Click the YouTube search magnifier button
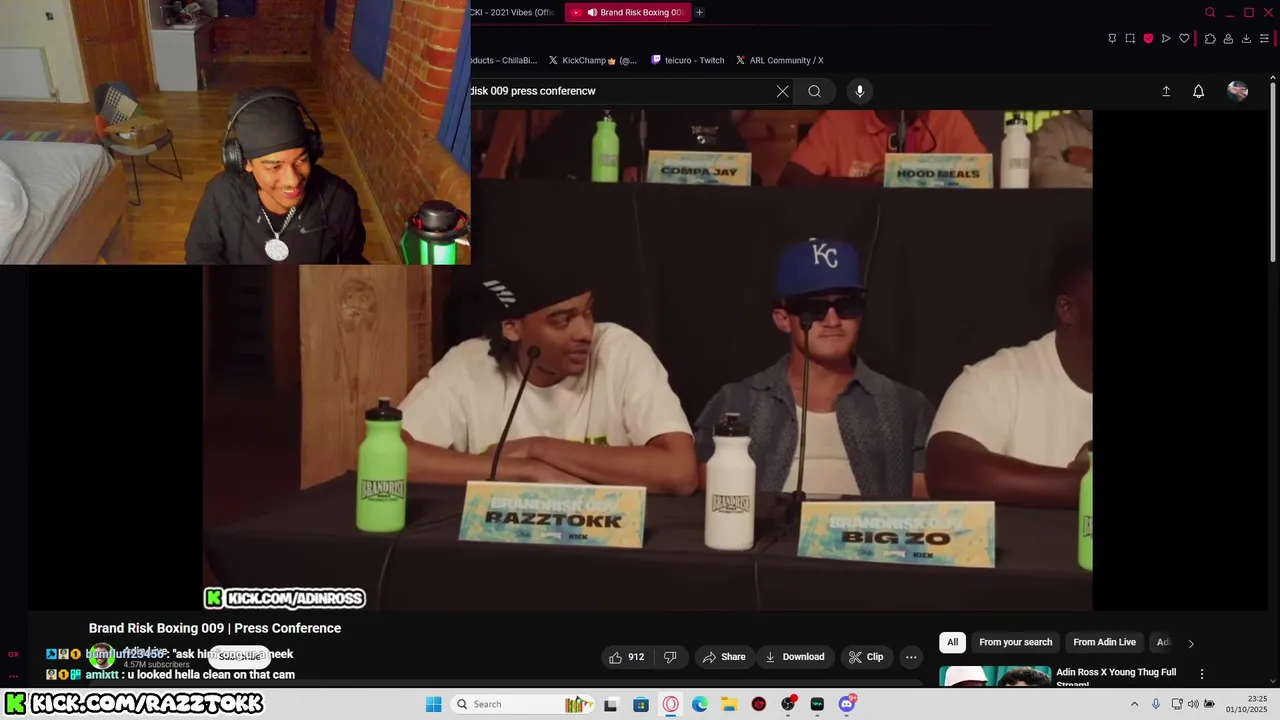This screenshot has height=720, width=1280. pos(815,91)
